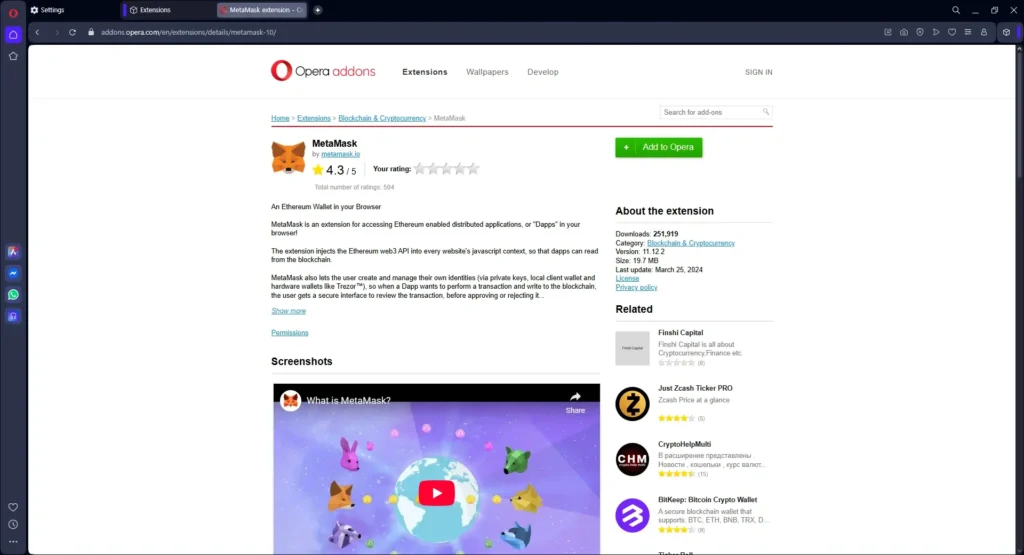Click the CHM logo thumbnail
Image resolution: width=1024 pixels, height=555 pixels.
click(x=632, y=459)
